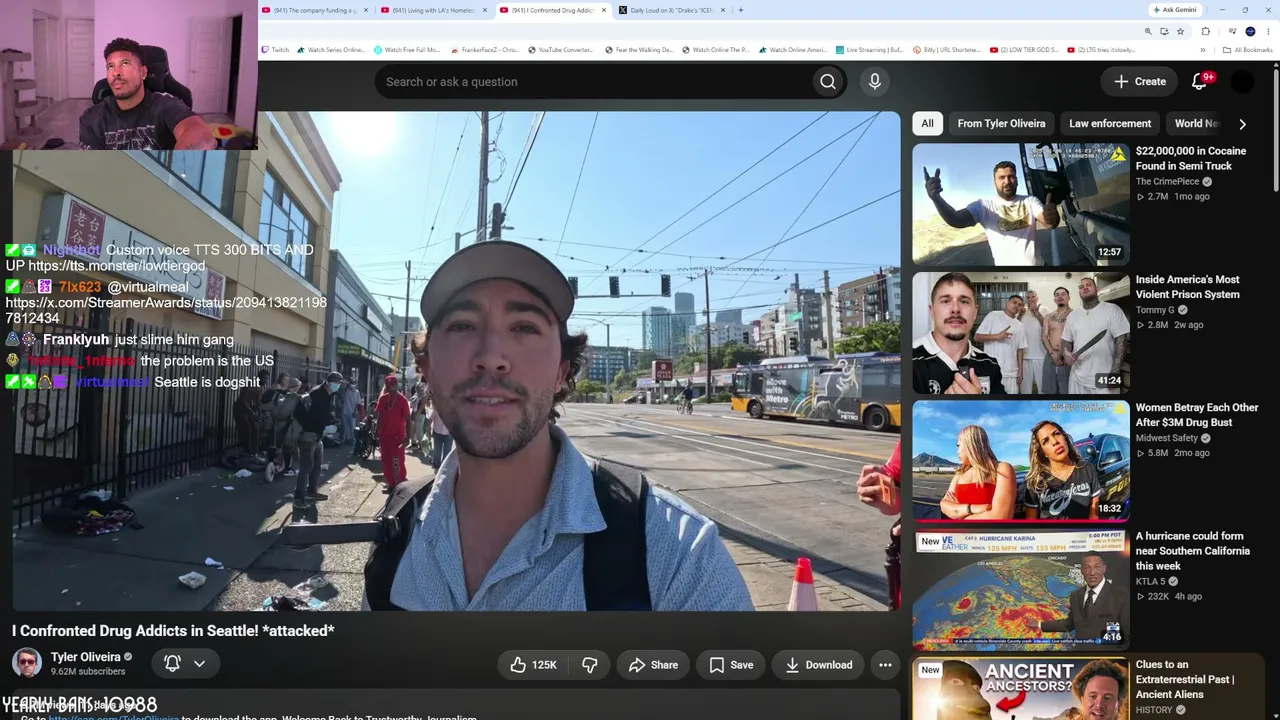
Task: Open 'Inside America's Most Violent Prison' thumbnail
Action: tap(1021, 333)
